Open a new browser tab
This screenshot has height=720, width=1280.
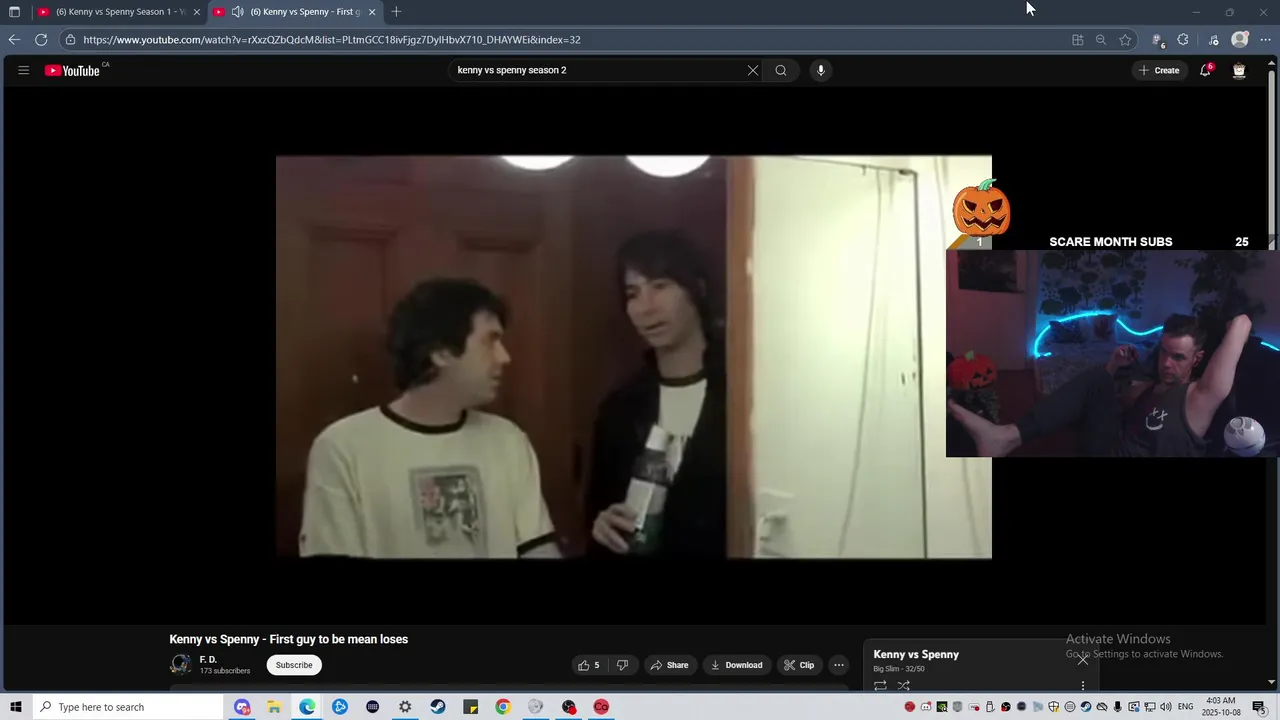(x=396, y=12)
